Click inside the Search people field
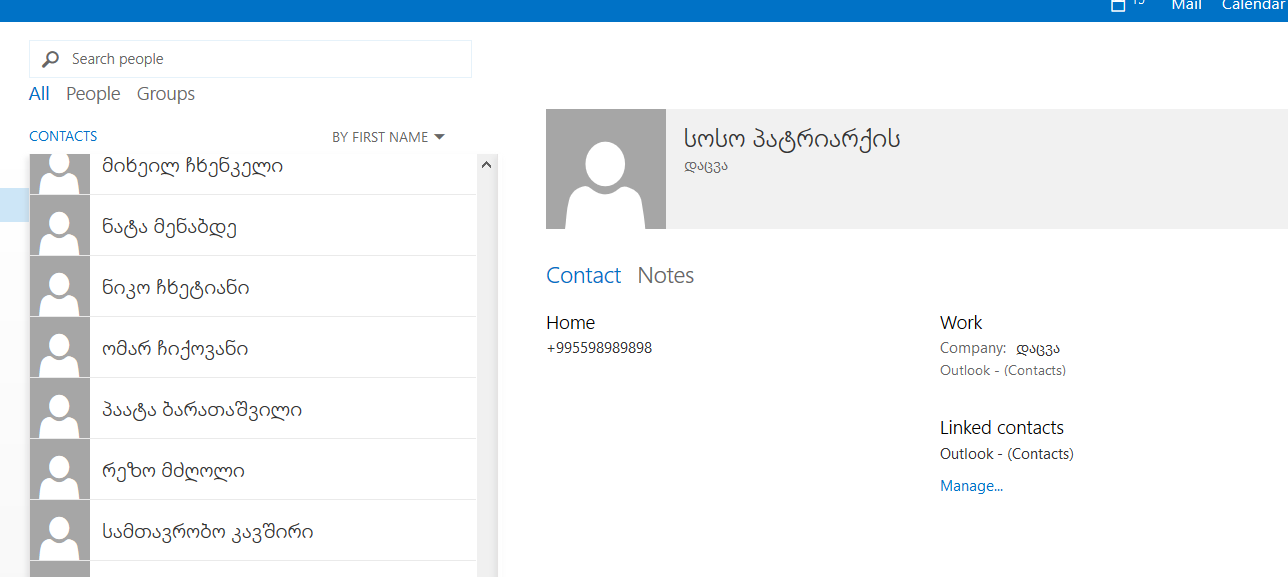1288x577 pixels. (x=260, y=59)
